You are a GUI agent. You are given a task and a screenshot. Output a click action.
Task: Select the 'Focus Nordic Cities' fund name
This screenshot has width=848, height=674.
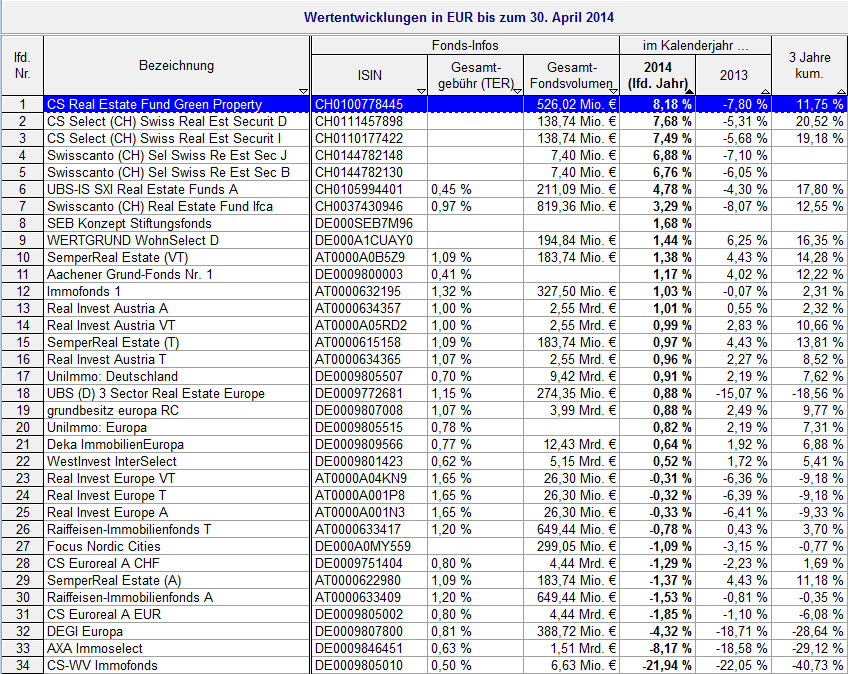[x=104, y=546]
